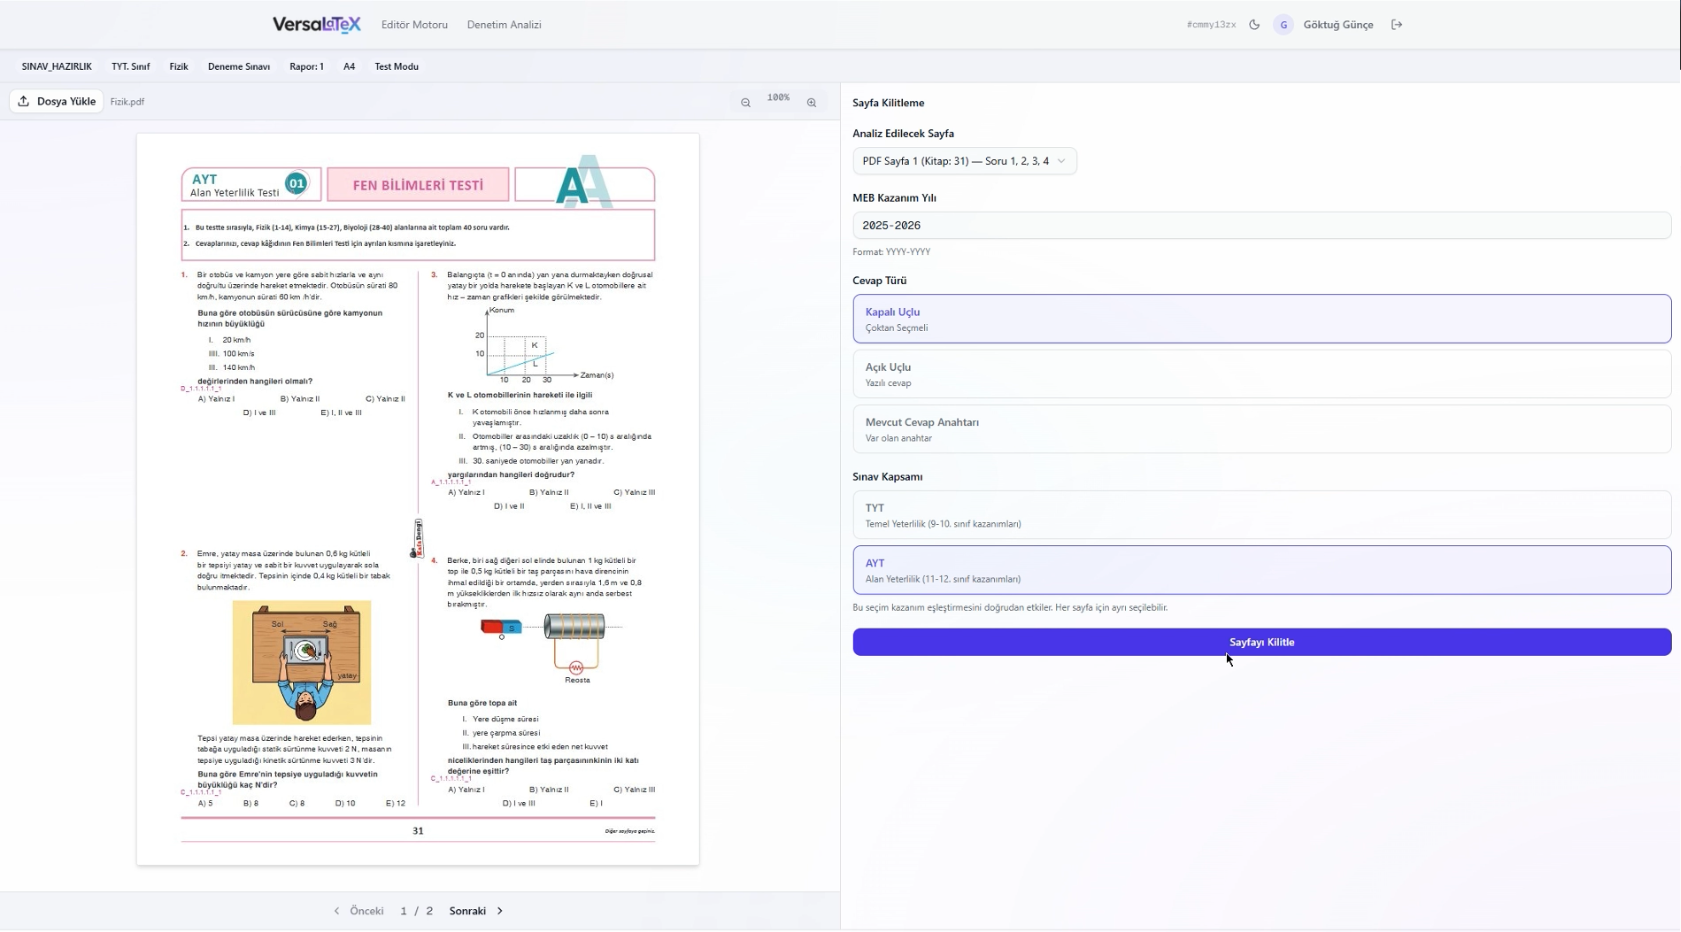Click the PDF page preview

point(418,500)
